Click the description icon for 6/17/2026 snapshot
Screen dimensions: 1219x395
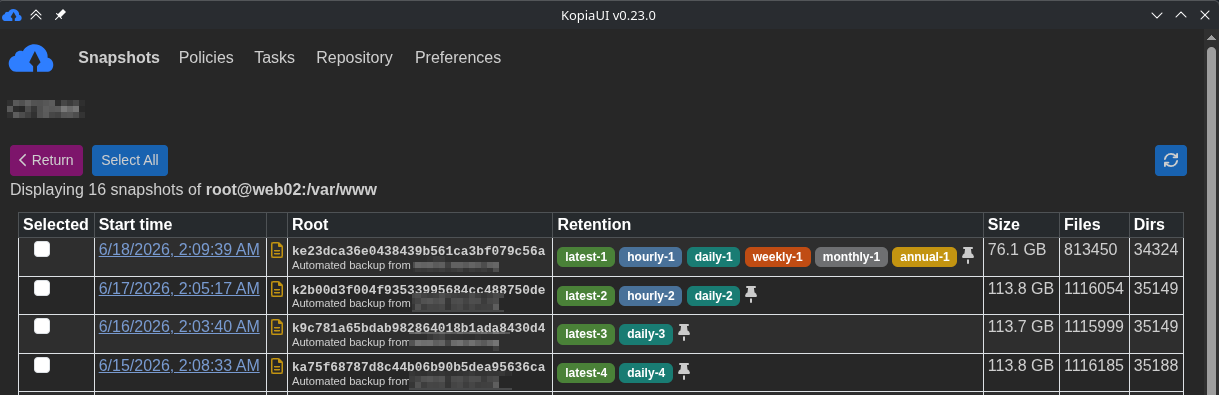pos(277,289)
